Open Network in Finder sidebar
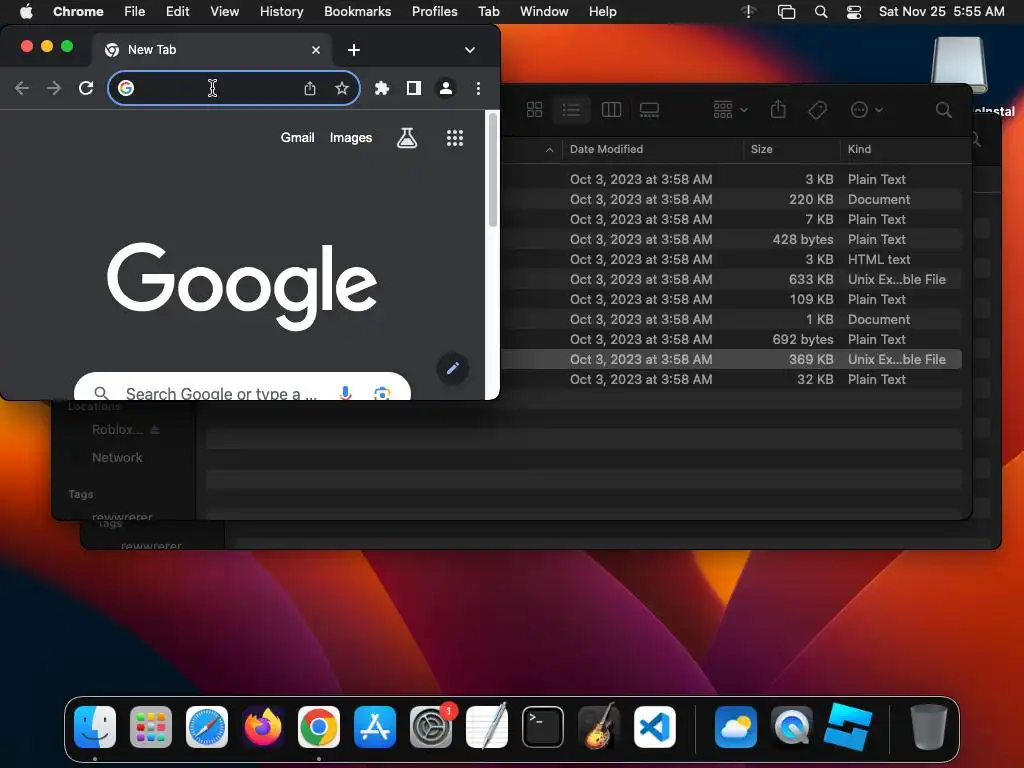 [117, 457]
